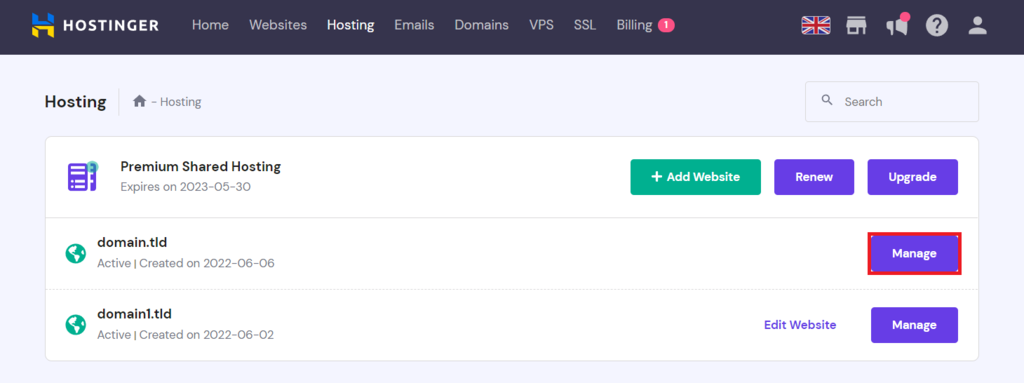
Task: Open Edit Website link for domain1.tld
Action: pos(800,325)
